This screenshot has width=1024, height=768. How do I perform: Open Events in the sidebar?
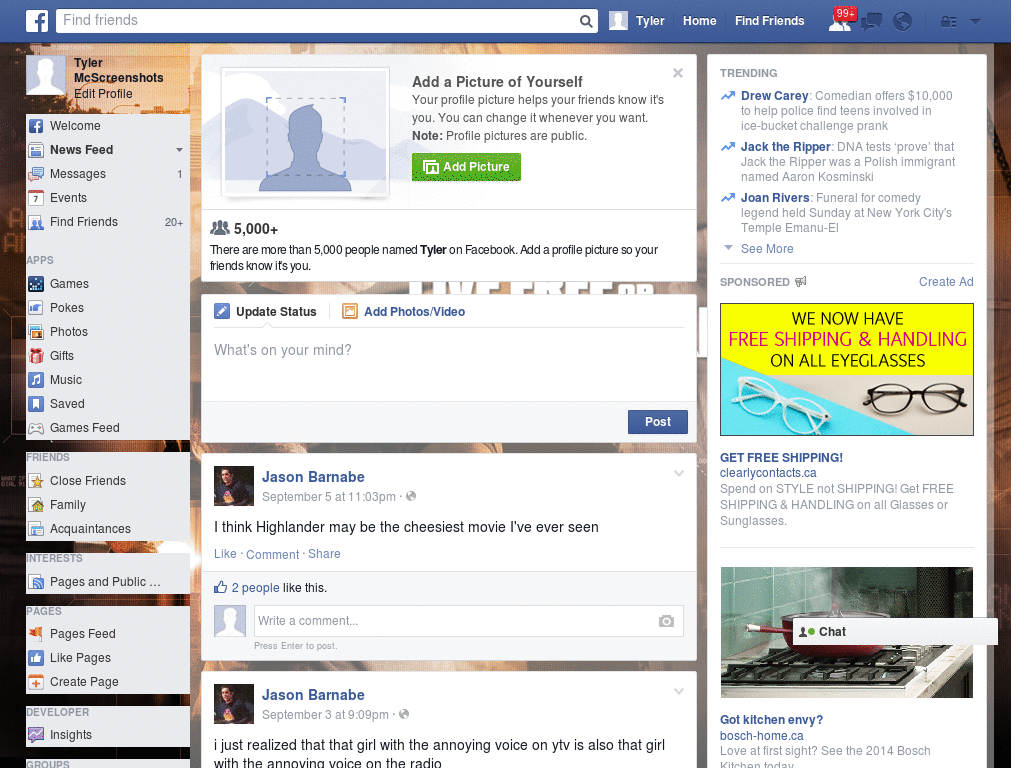pyautogui.click(x=108, y=198)
